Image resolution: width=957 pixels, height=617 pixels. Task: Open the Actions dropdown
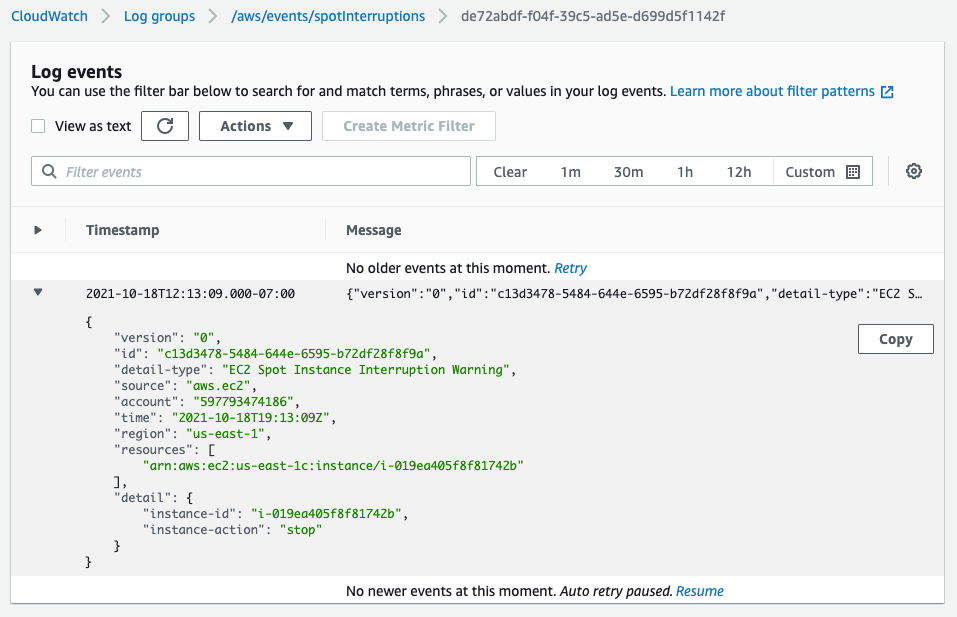click(255, 126)
